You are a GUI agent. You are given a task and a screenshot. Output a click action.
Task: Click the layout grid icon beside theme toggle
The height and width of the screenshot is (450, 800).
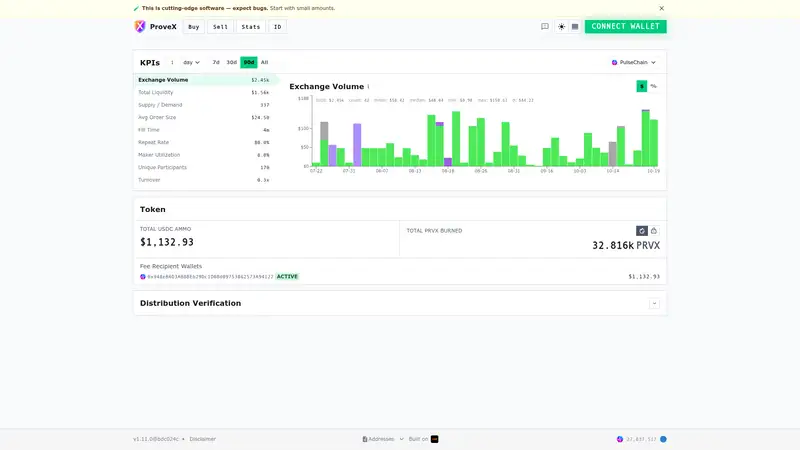[575, 27]
